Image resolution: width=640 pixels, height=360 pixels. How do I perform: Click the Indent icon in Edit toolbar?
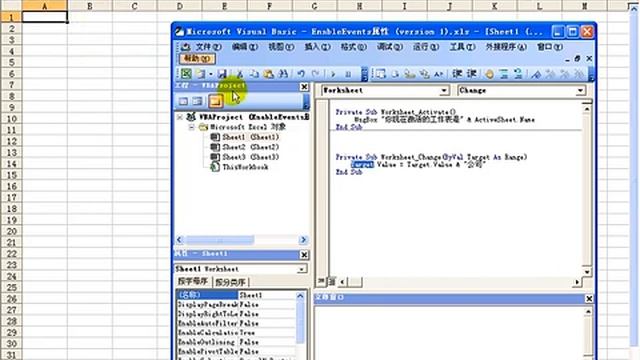(x=457, y=74)
